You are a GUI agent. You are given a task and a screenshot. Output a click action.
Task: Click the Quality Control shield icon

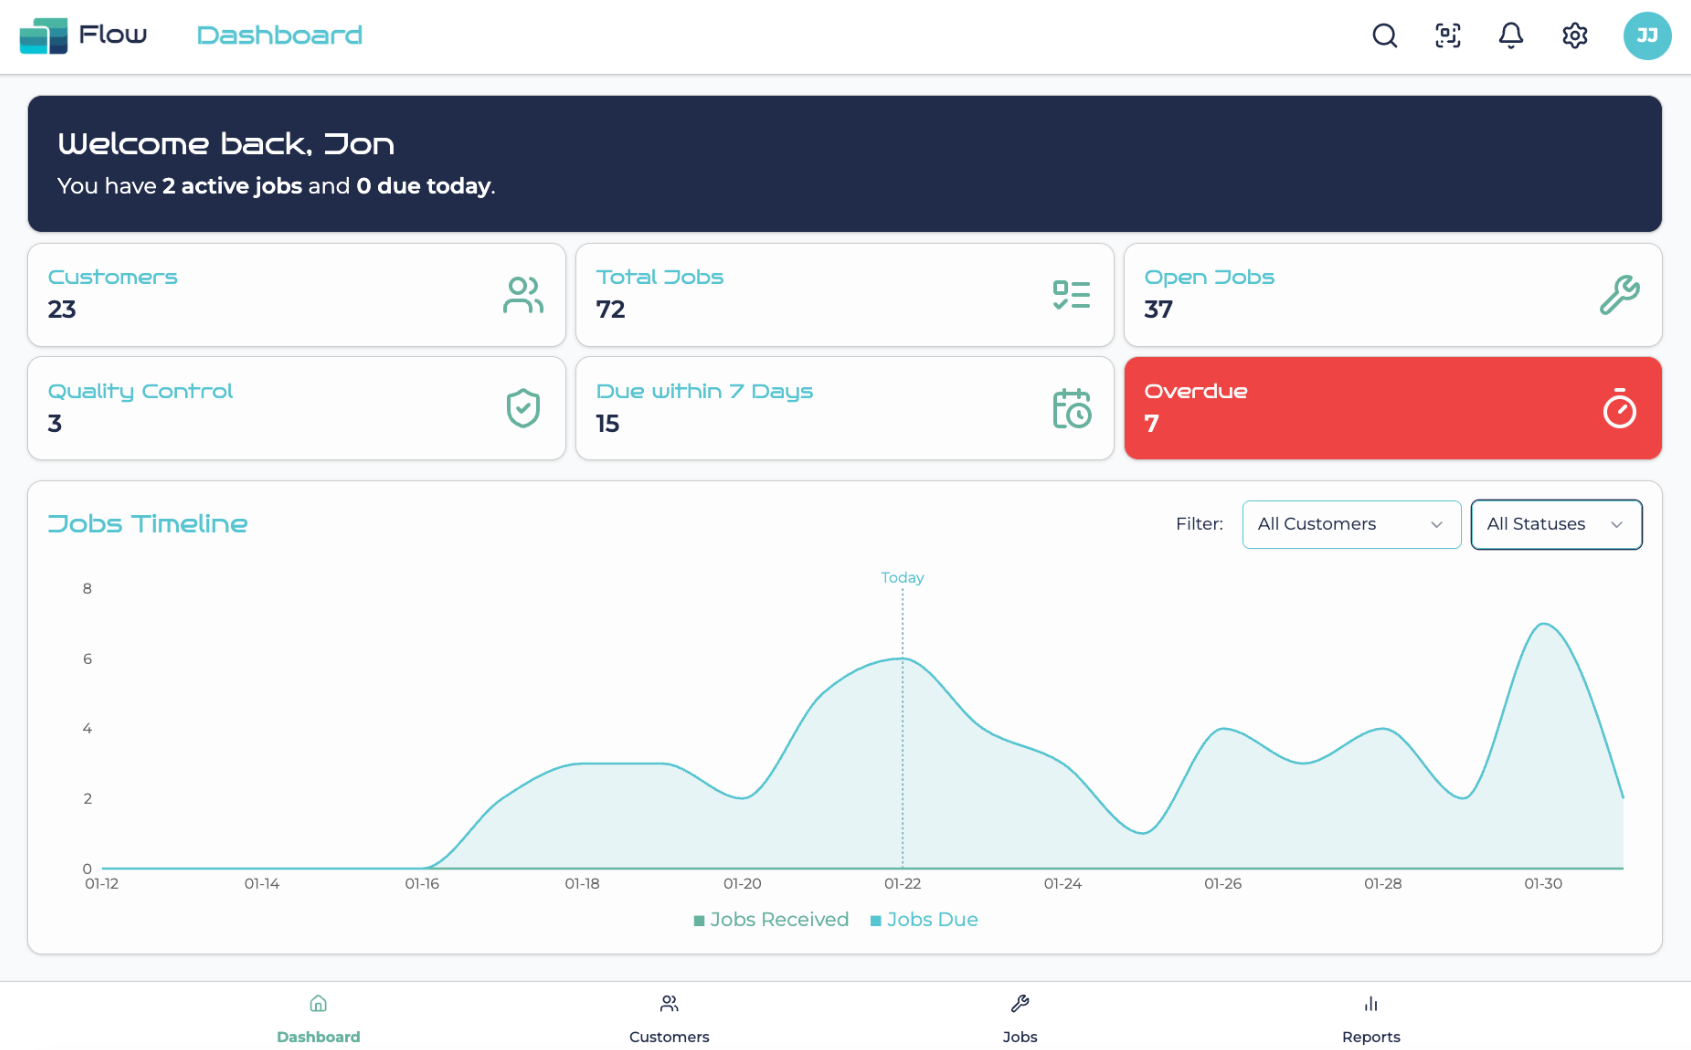(523, 409)
